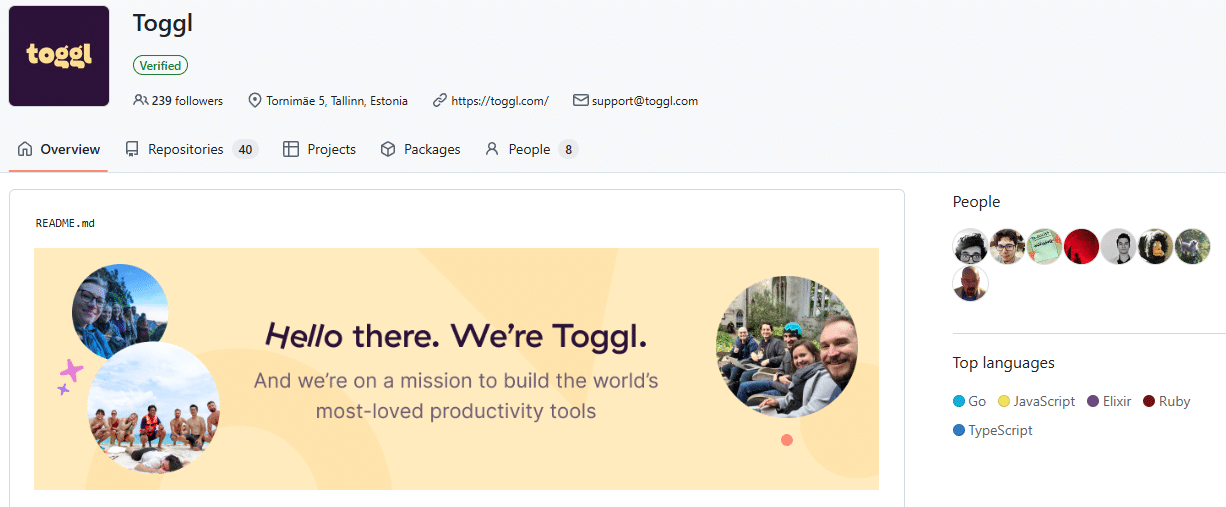Go to the Packages tab
This screenshot has height=507, width=1226.
421,149
